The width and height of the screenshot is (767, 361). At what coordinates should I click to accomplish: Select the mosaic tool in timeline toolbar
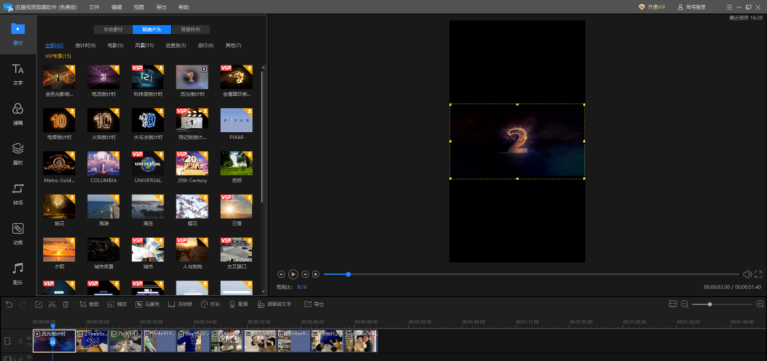click(147, 304)
